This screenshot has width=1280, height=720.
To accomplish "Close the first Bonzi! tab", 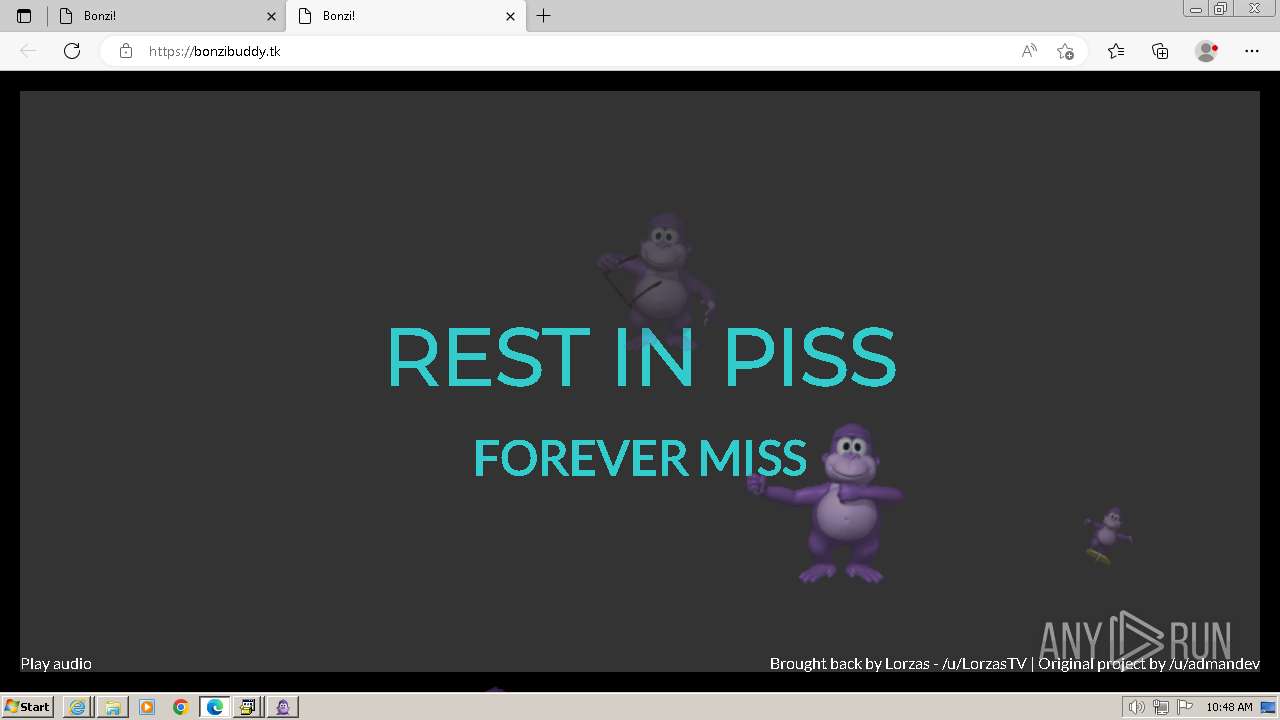I will (271, 16).
